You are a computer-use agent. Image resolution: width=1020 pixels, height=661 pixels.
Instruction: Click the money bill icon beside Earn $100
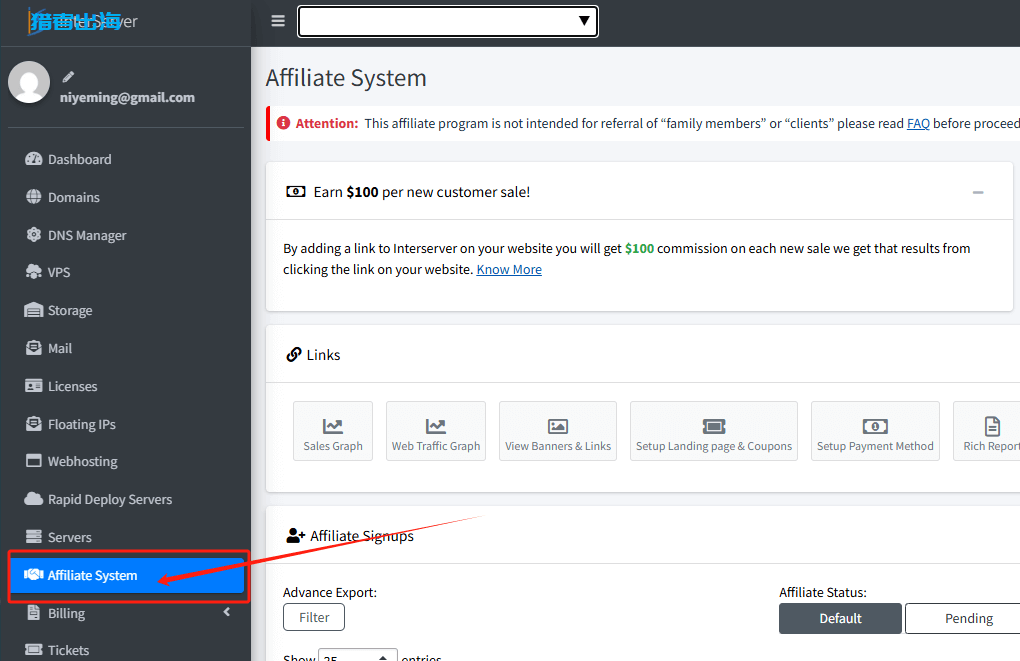[x=296, y=192]
